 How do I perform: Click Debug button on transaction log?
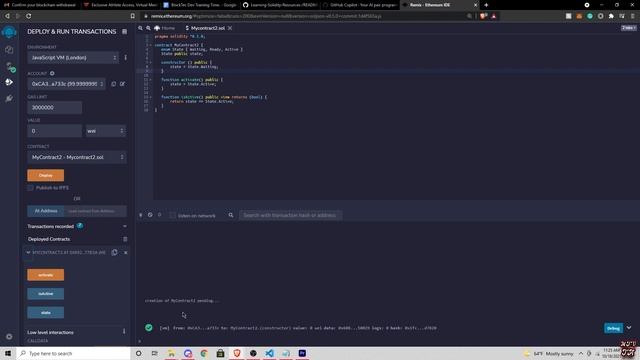(x=613, y=328)
